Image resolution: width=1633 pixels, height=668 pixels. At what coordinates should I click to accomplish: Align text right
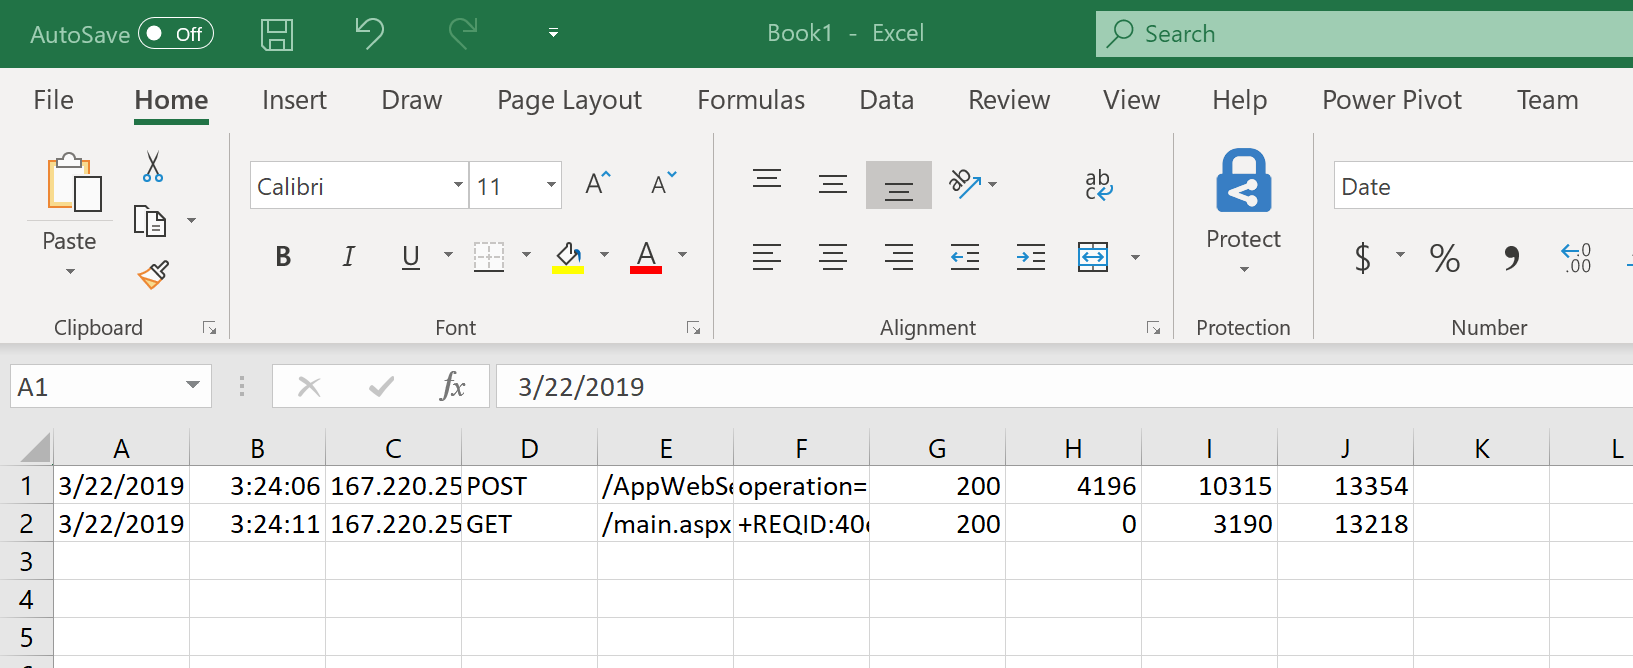tap(899, 257)
